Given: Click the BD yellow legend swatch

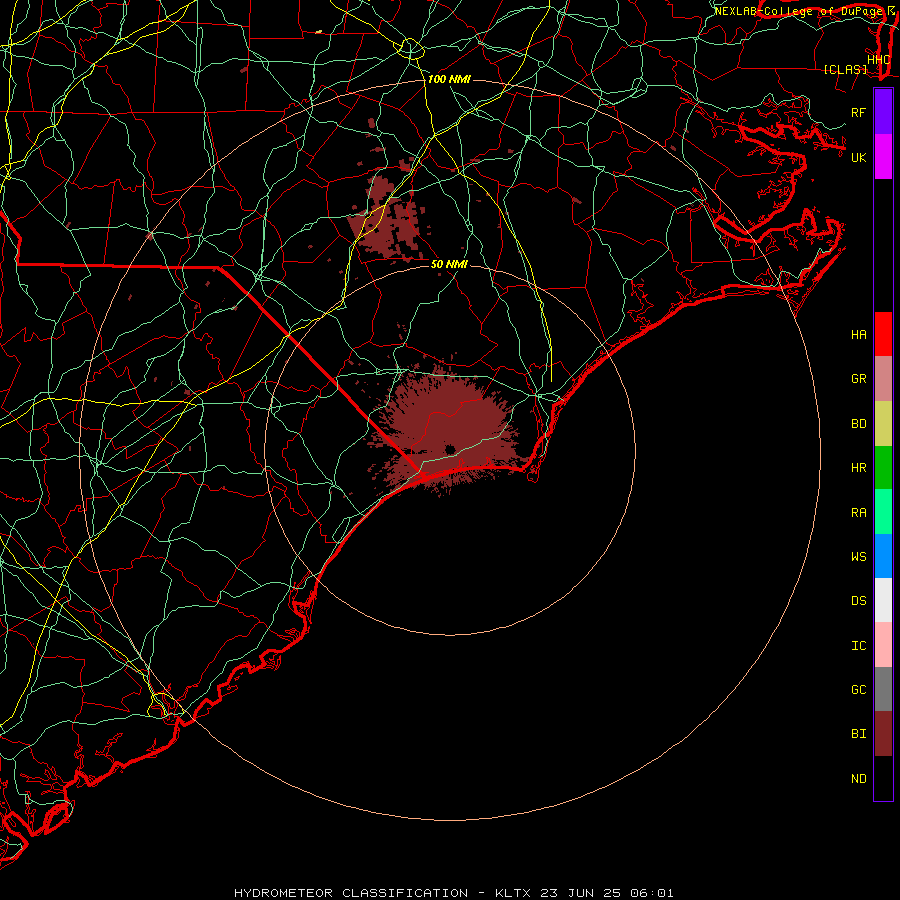Looking at the screenshot, I should pyautogui.click(x=883, y=424).
